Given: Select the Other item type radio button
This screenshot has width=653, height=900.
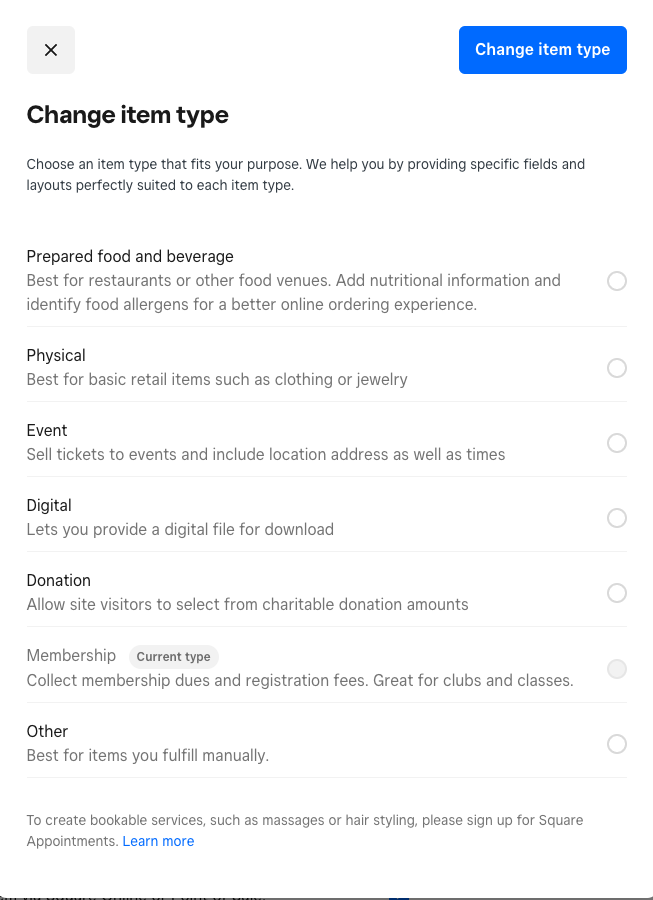Looking at the screenshot, I should coord(617,744).
